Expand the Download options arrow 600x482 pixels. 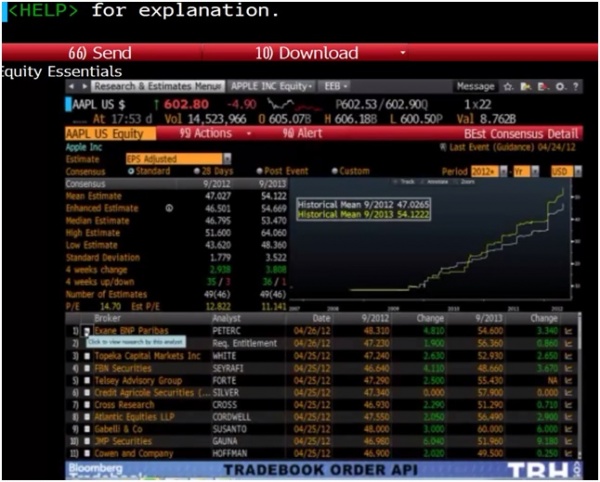coord(403,52)
